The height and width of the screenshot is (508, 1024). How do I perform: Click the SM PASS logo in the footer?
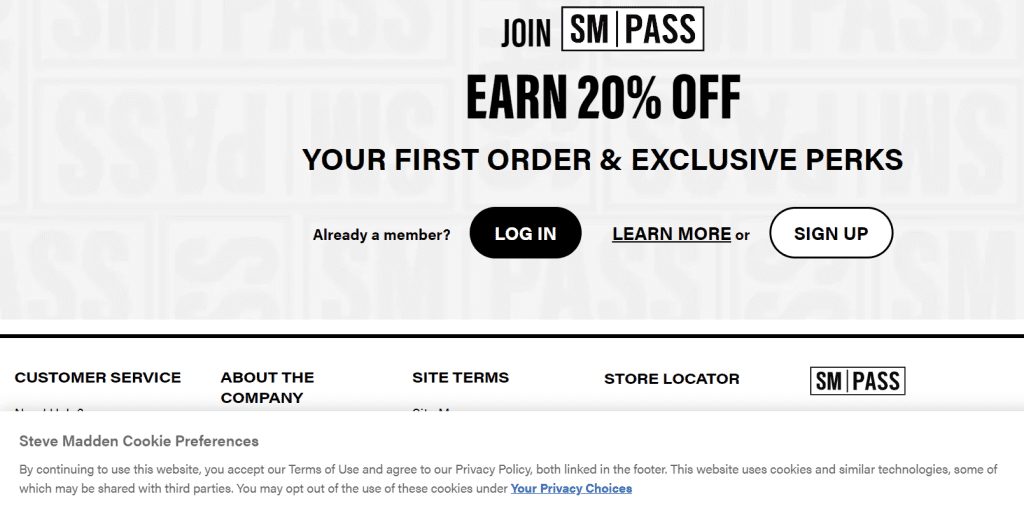857,380
